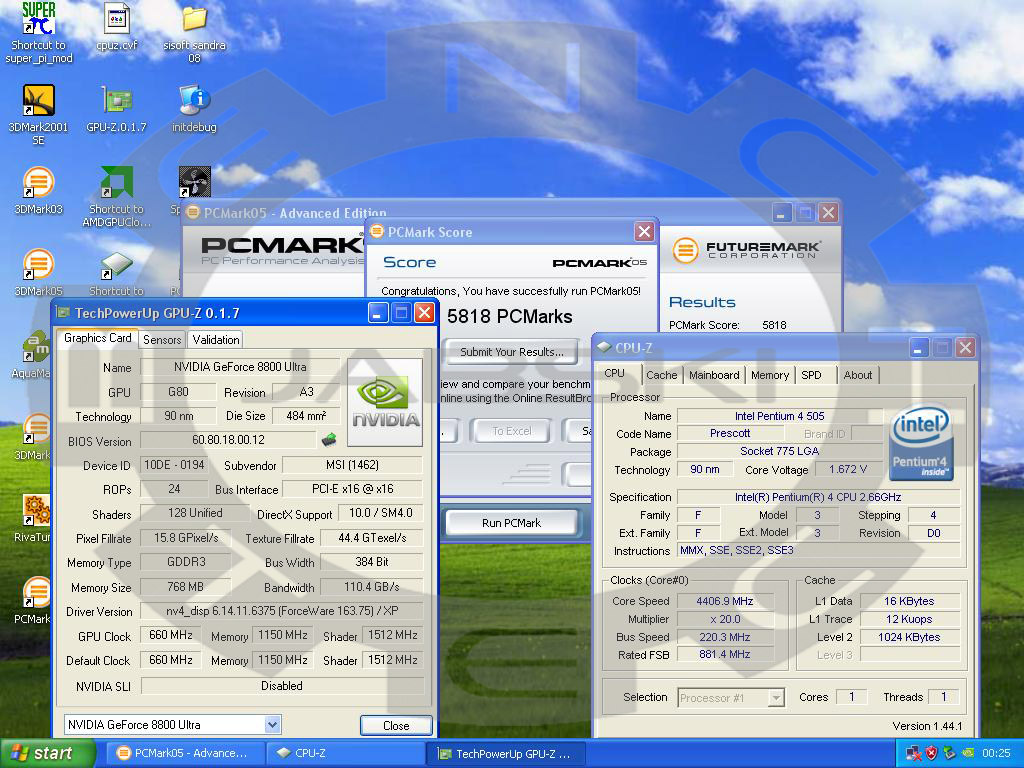This screenshot has width=1024, height=768.
Task: Click the Intel Pentium 4 logo in CPU-Z
Action: pyautogui.click(x=921, y=441)
